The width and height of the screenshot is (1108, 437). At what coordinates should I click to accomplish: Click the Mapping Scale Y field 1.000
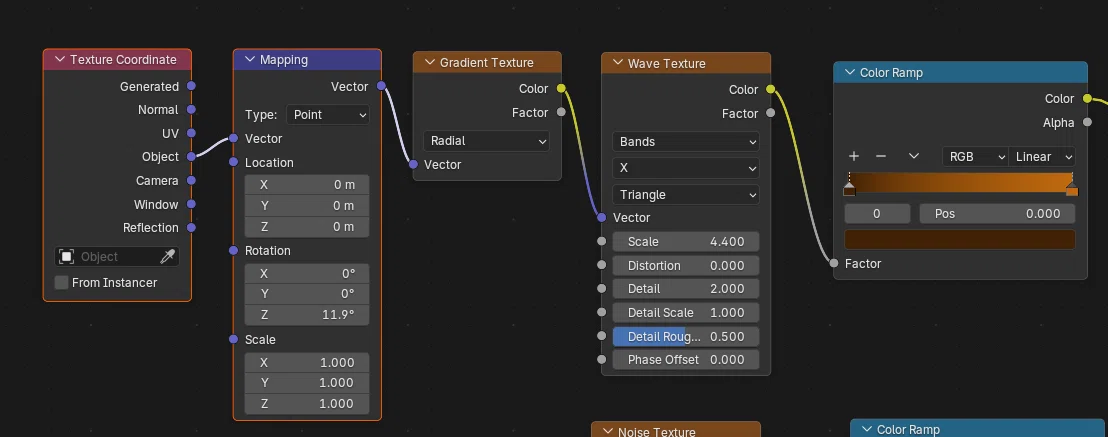coord(307,383)
